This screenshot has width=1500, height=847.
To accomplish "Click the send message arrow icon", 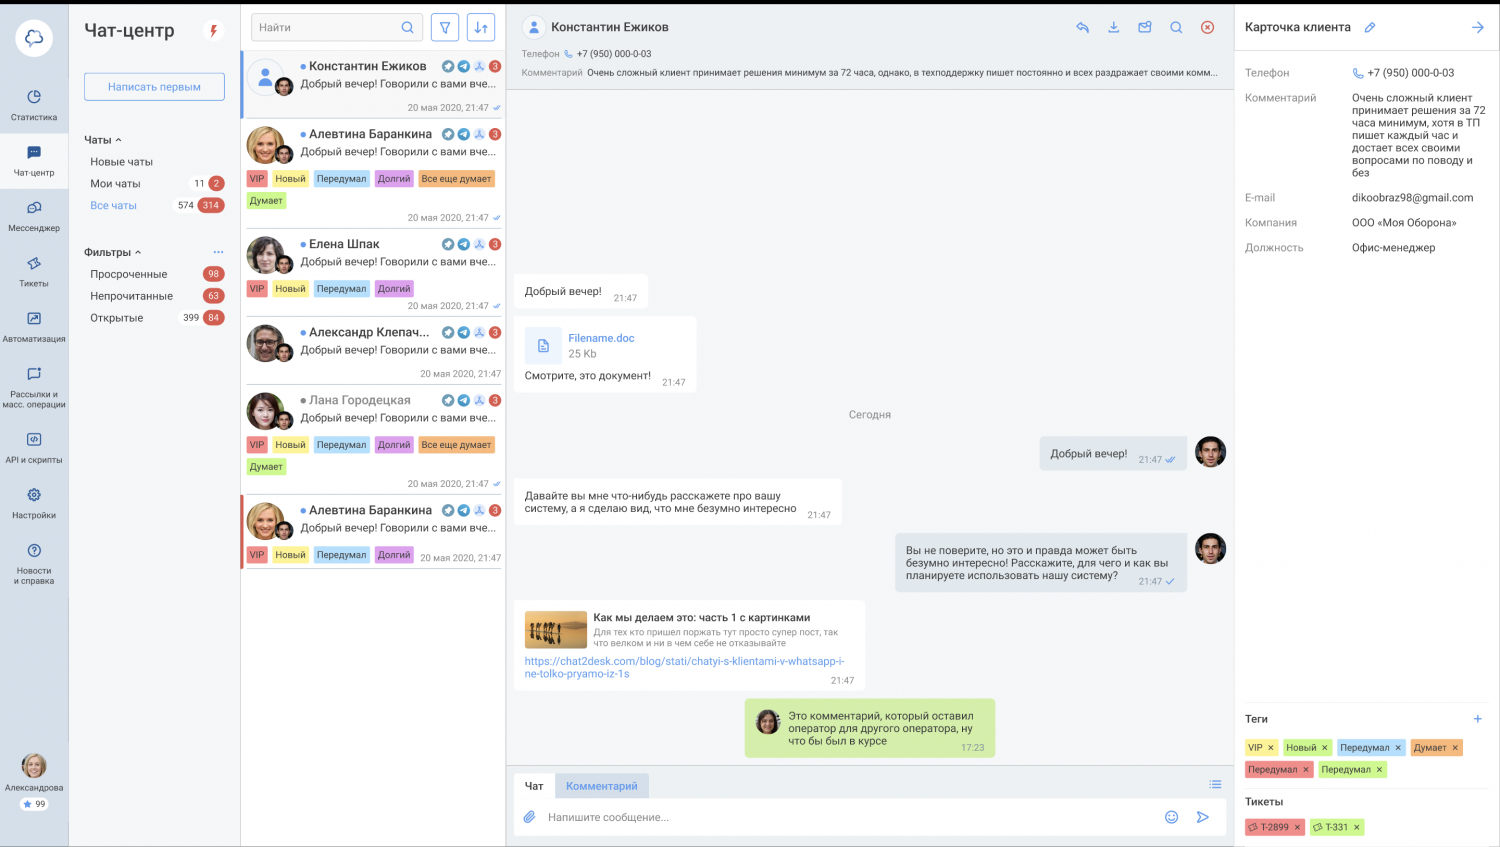I will 1203,816.
